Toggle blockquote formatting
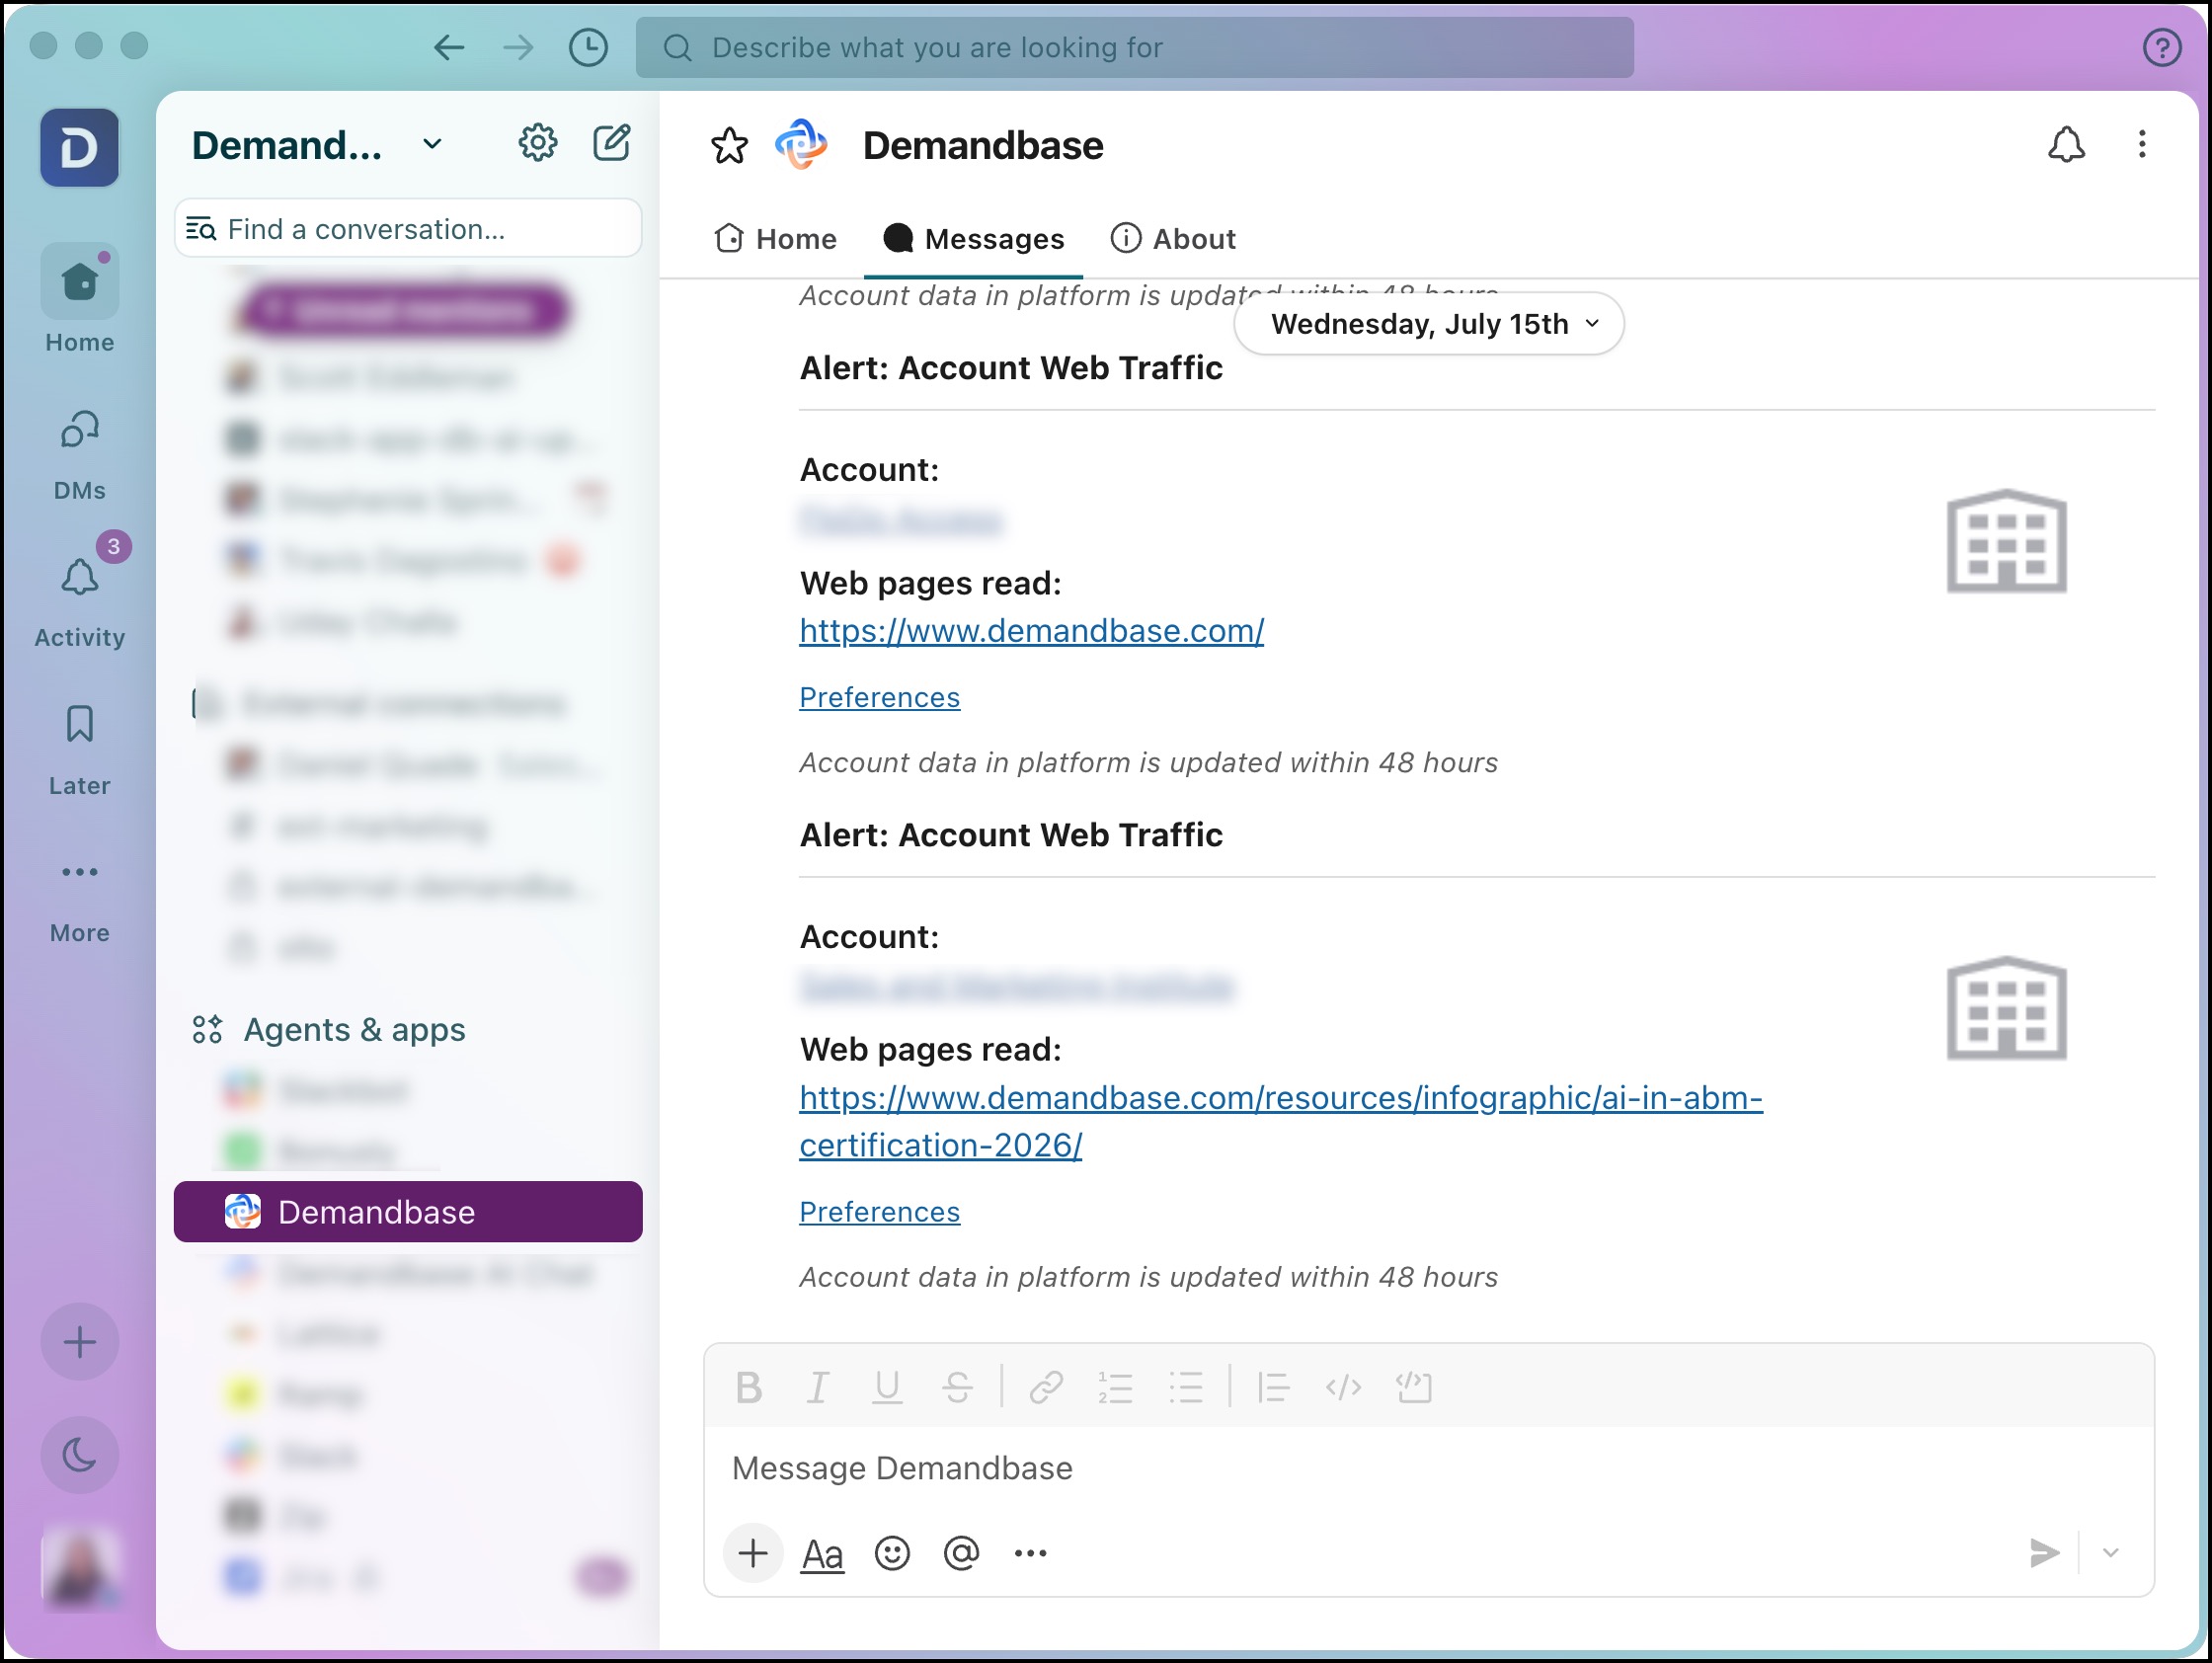2212x1663 pixels. click(x=1273, y=1388)
